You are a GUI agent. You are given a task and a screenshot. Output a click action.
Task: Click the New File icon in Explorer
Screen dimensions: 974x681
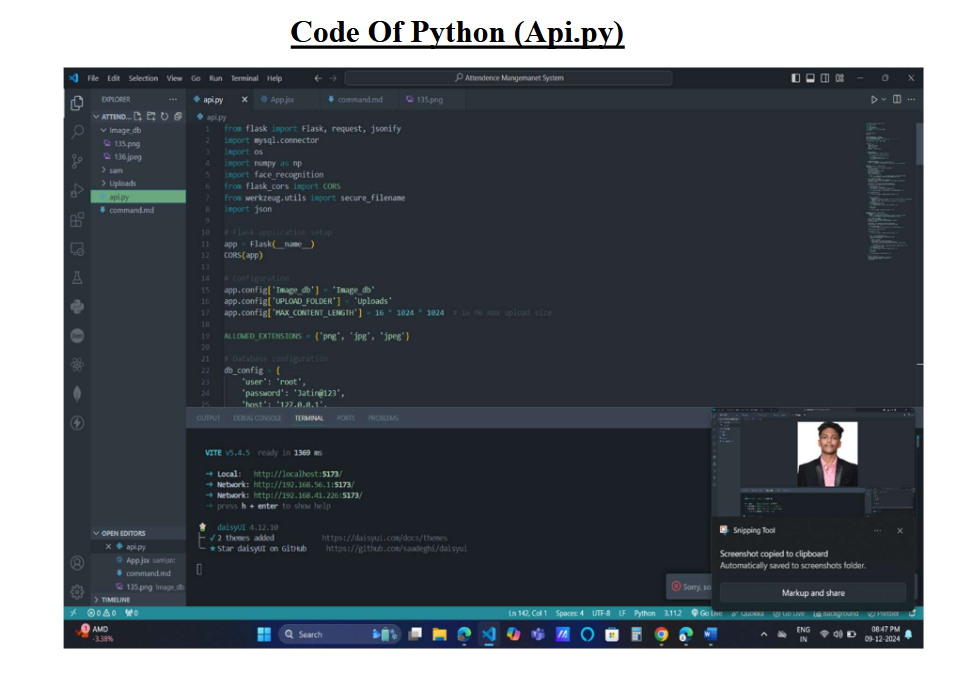point(138,116)
